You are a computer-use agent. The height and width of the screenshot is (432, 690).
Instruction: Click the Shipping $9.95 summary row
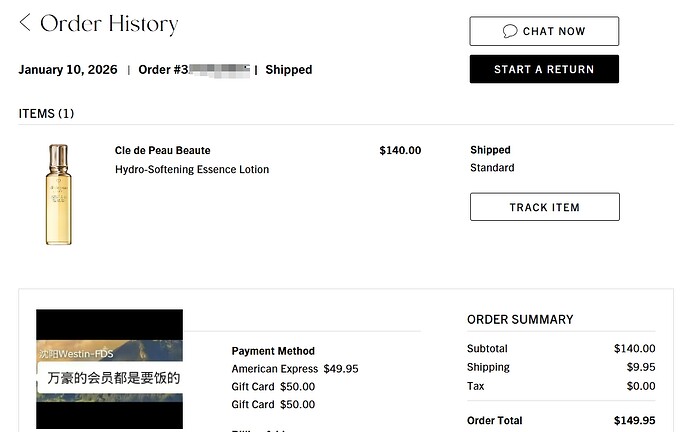click(x=560, y=367)
